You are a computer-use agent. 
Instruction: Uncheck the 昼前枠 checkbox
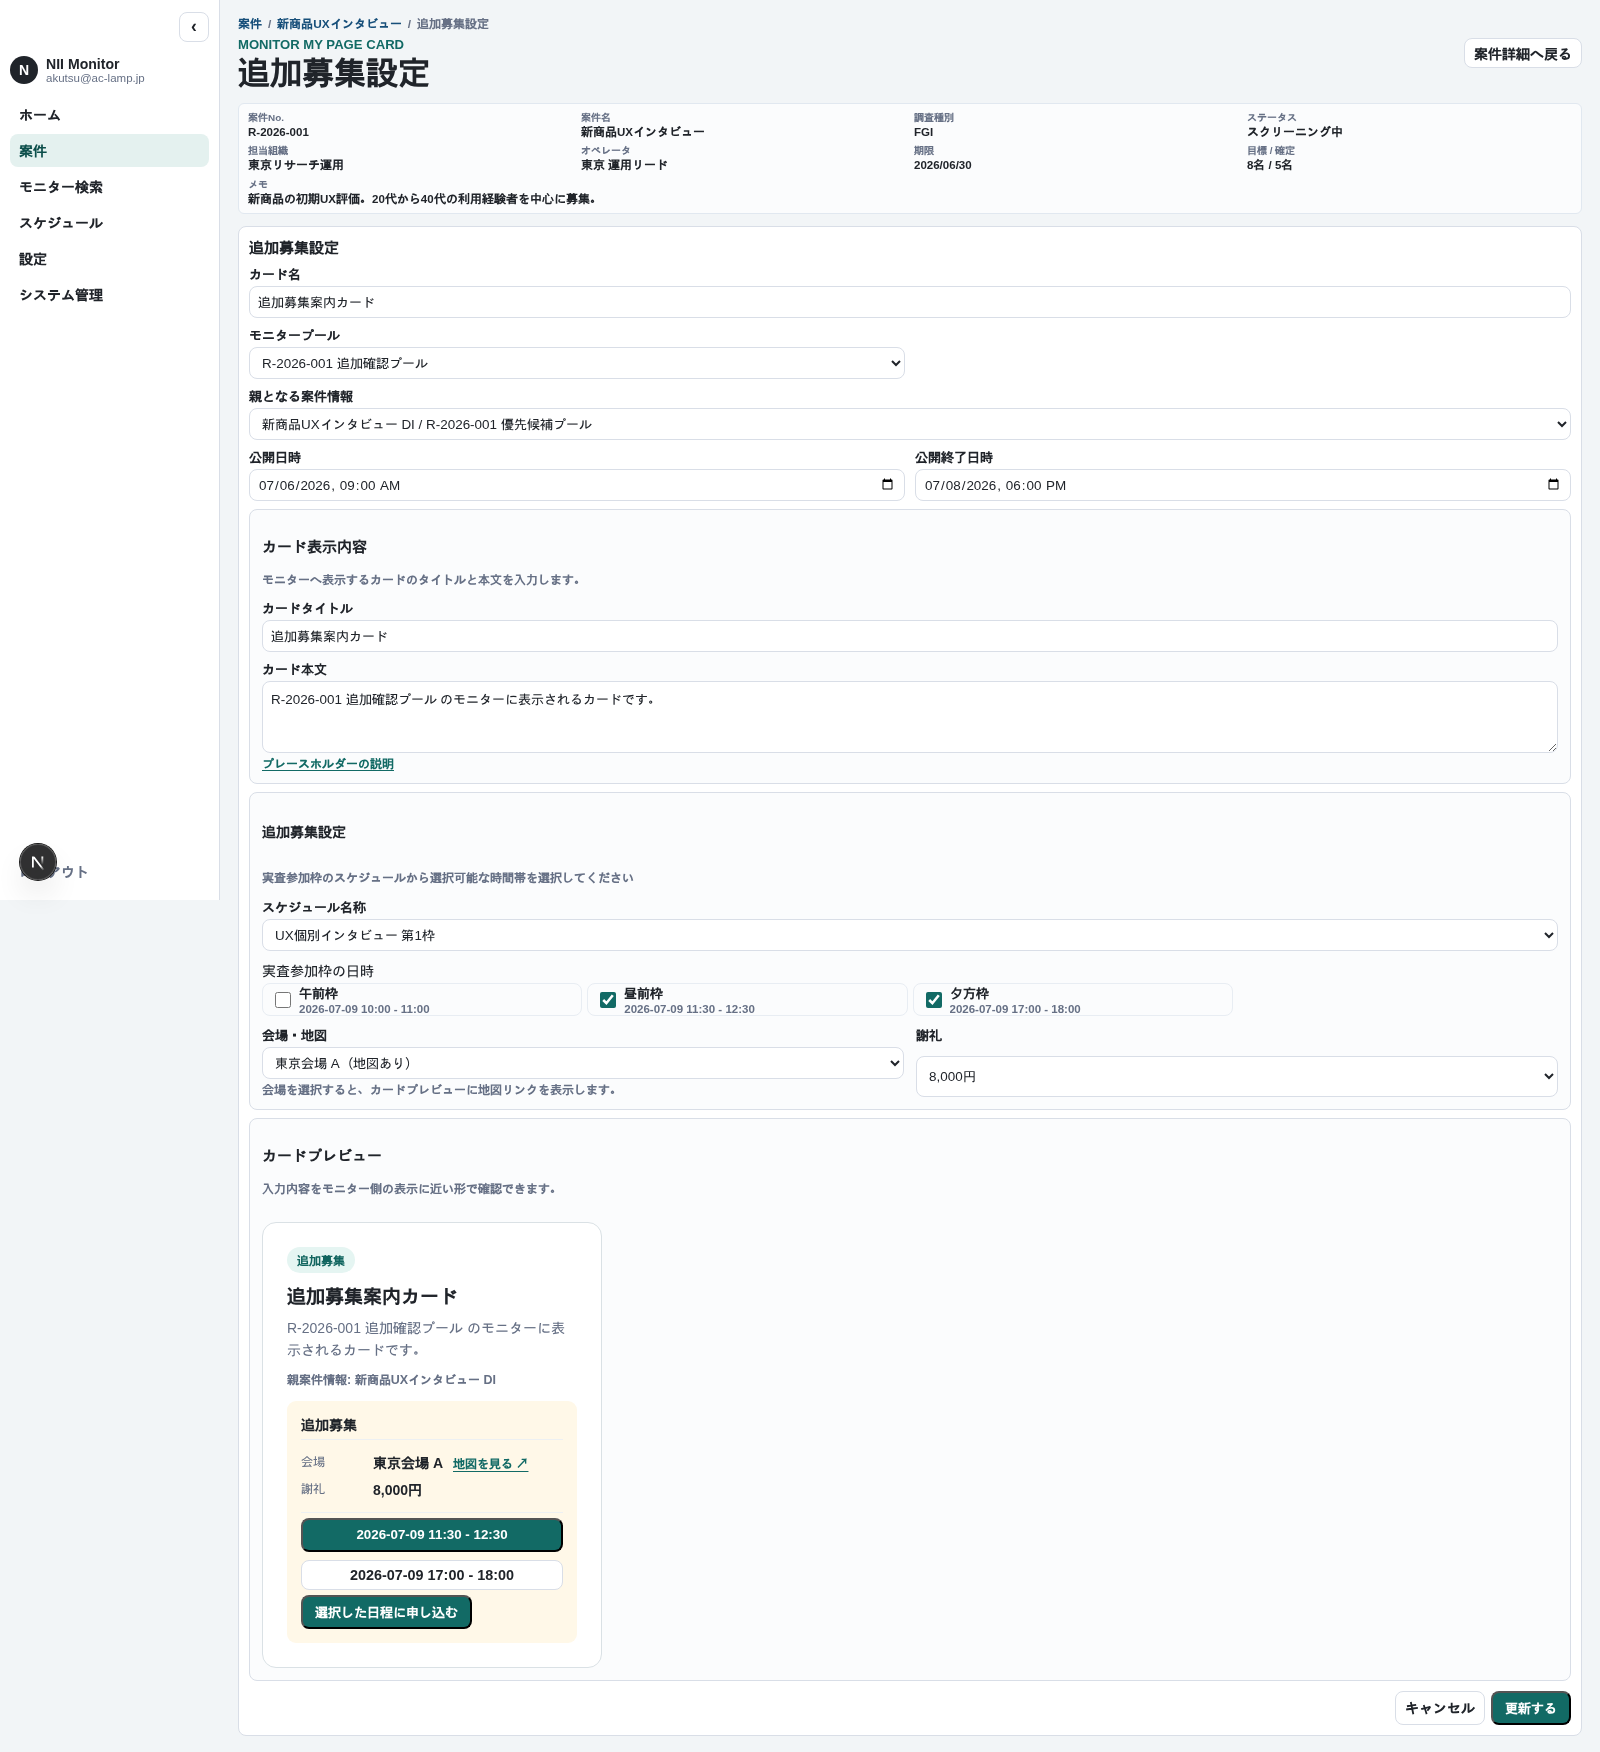pyautogui.click(x=608, y=1000)
